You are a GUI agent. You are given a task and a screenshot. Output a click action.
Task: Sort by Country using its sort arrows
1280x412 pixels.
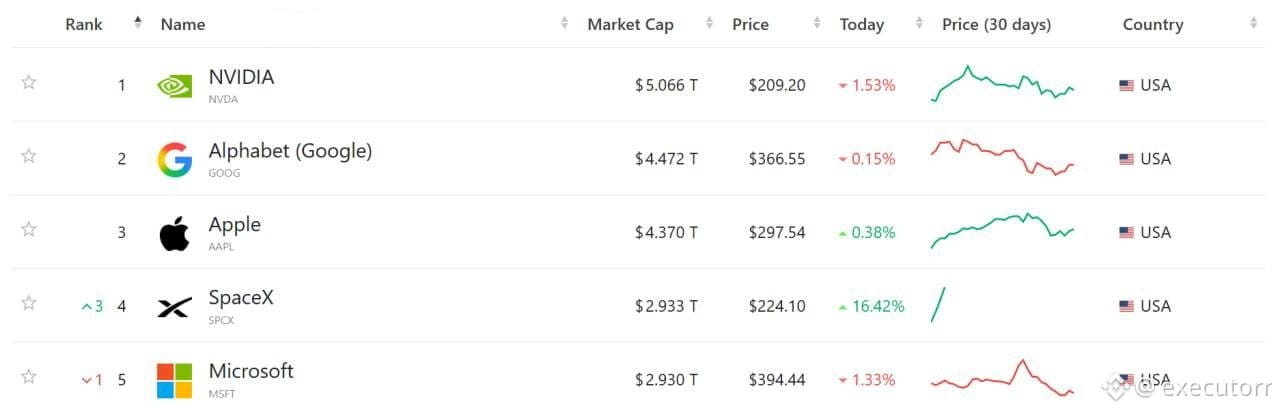tap(1255, 24)
